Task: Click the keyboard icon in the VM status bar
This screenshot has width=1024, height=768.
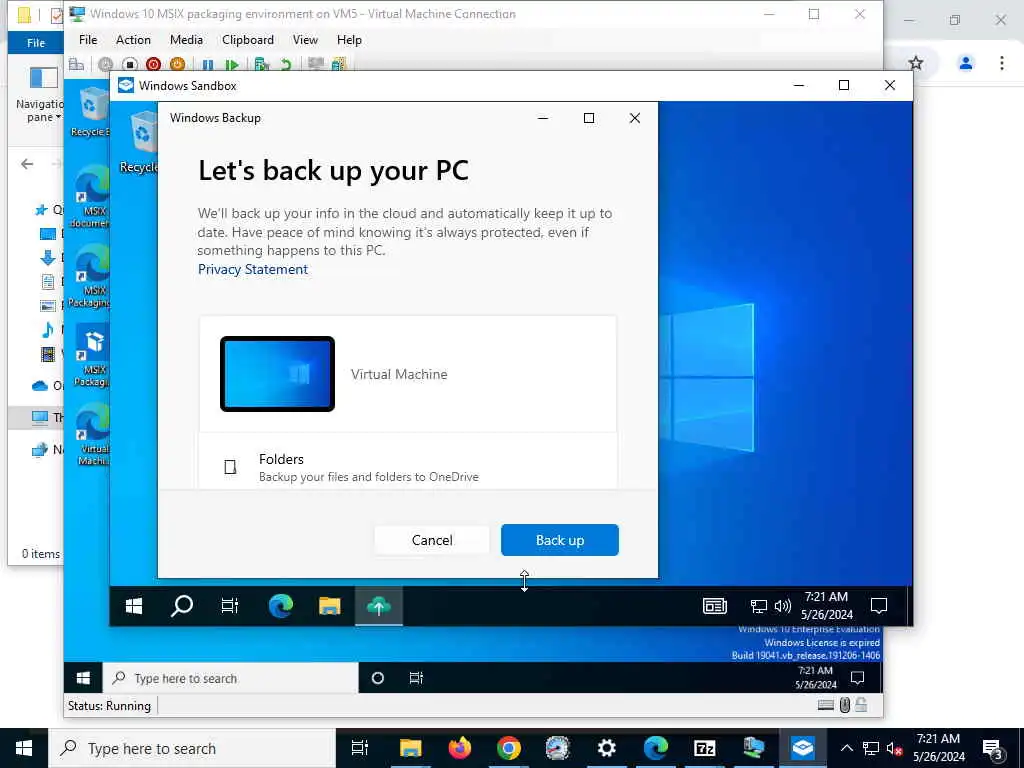Action: click(825, 705)
